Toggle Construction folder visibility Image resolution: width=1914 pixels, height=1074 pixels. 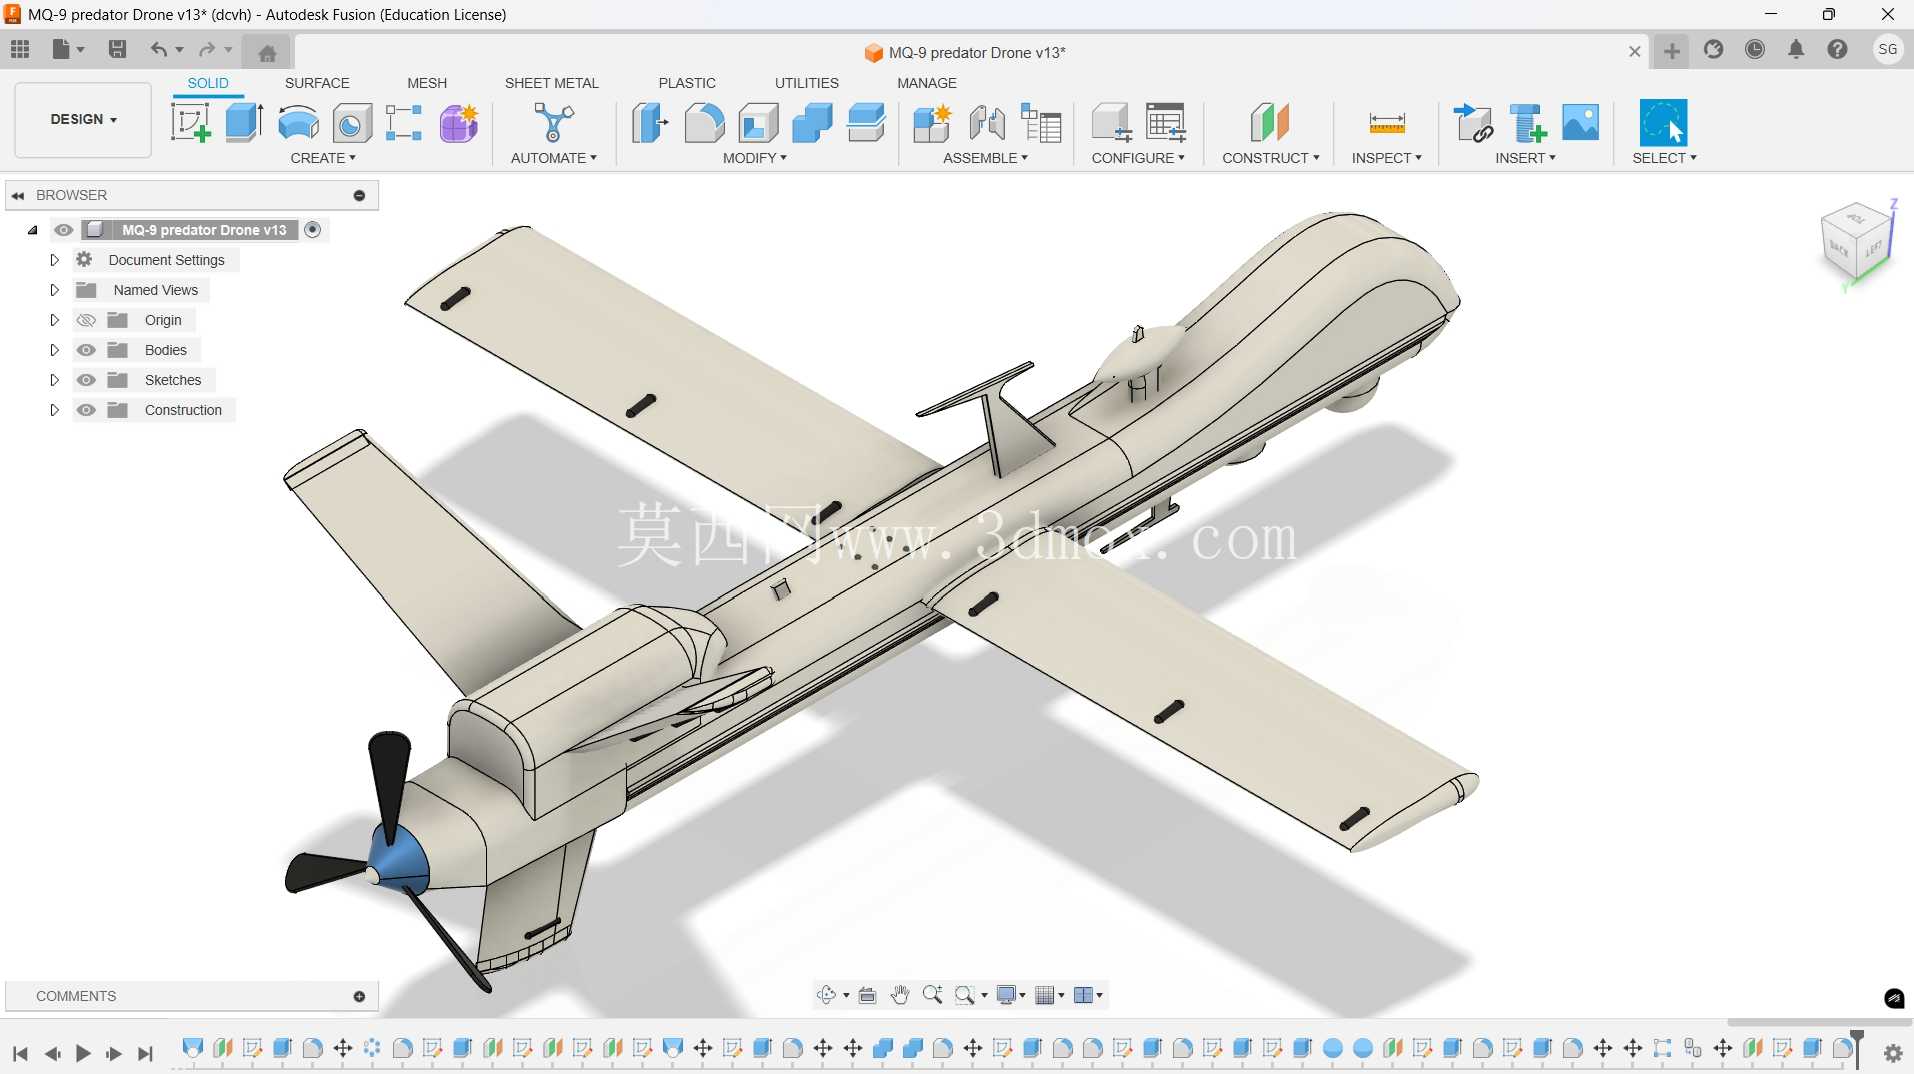point(87,410)
